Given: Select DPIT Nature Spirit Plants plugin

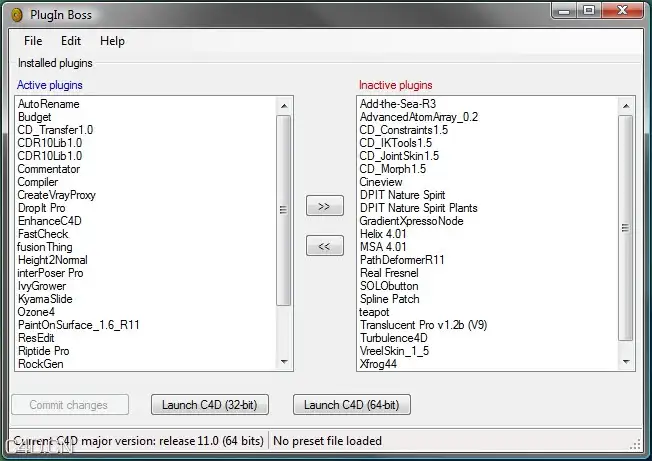Looking at the screenshot, I should [418, 208].
